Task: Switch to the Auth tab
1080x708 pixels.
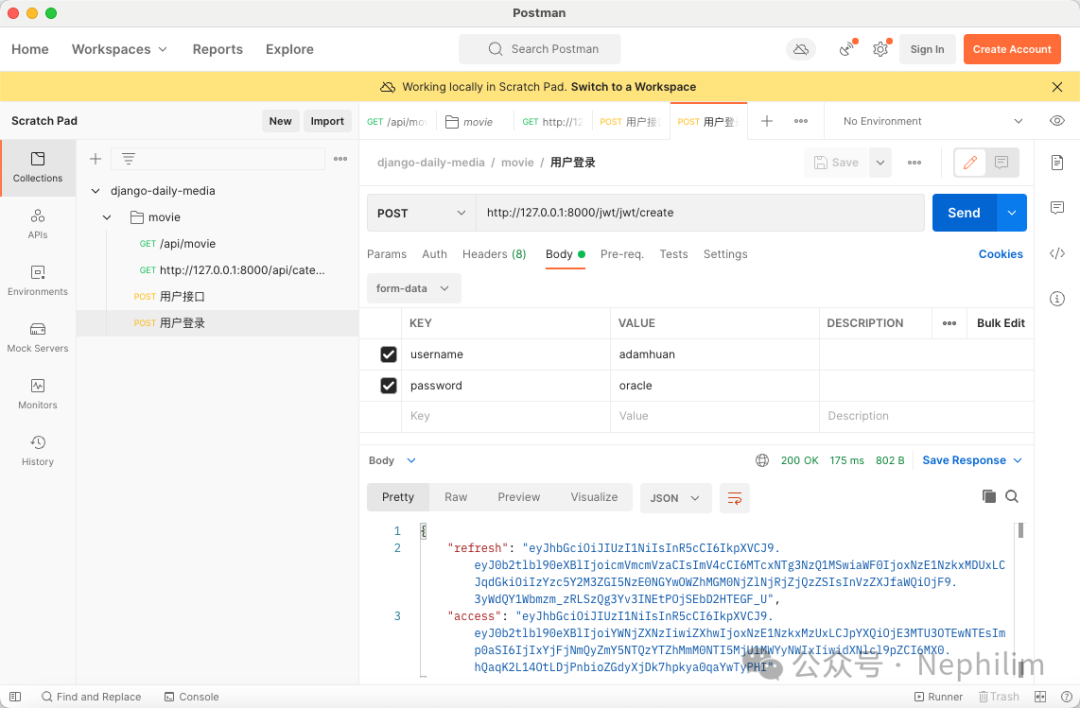Action: (x=435, y=254)
